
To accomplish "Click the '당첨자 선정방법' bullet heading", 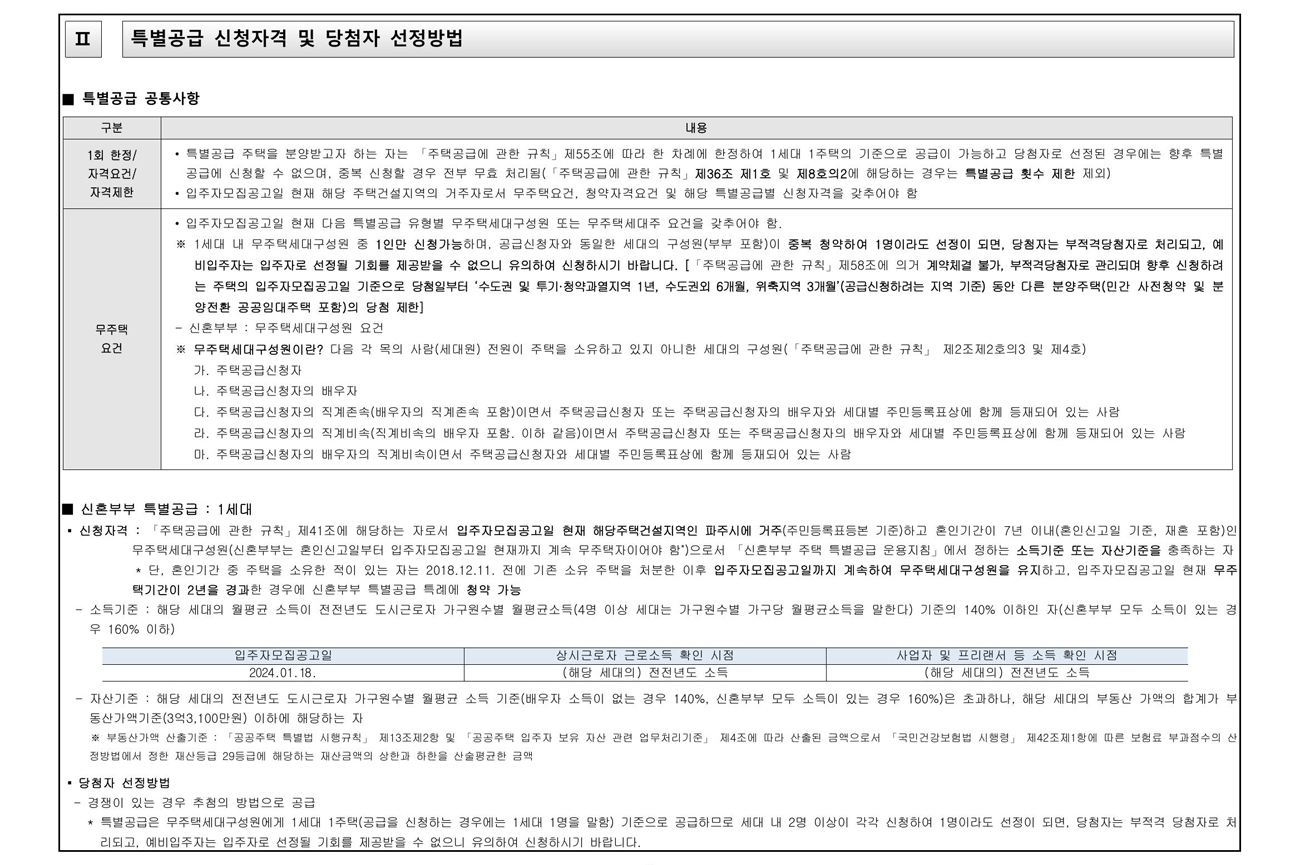I will (123, 782).
